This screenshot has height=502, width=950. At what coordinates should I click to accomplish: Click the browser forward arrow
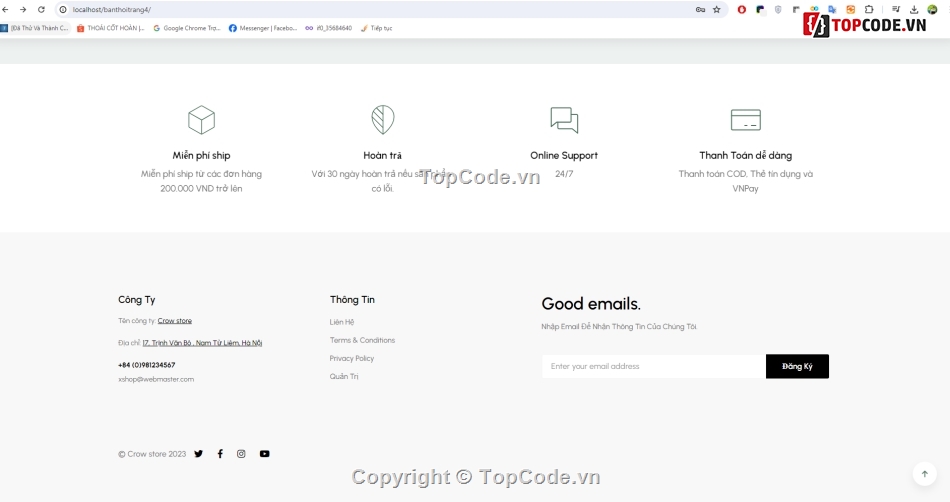point(23,10)
